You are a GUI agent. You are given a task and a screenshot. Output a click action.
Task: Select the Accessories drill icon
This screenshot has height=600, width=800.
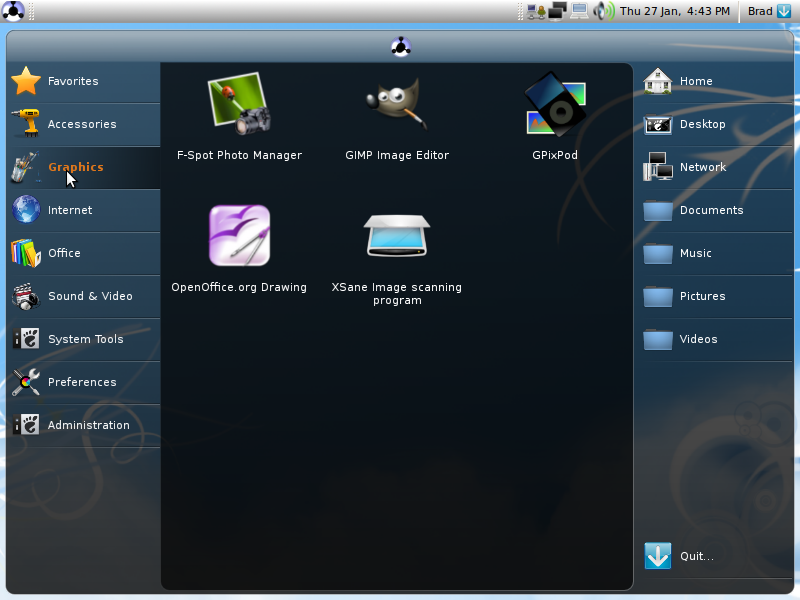pos(26,123)
